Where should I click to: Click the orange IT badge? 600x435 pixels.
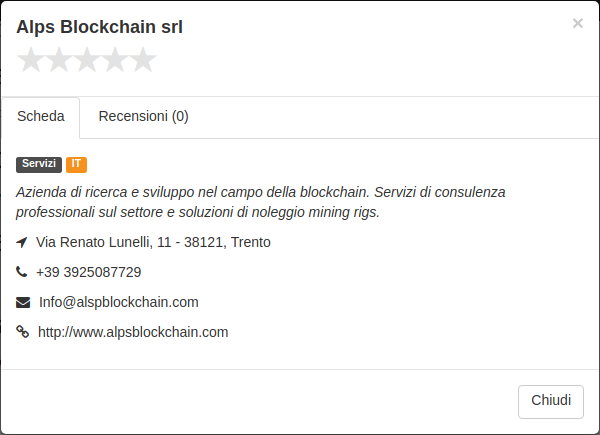[x=77, y=165]
